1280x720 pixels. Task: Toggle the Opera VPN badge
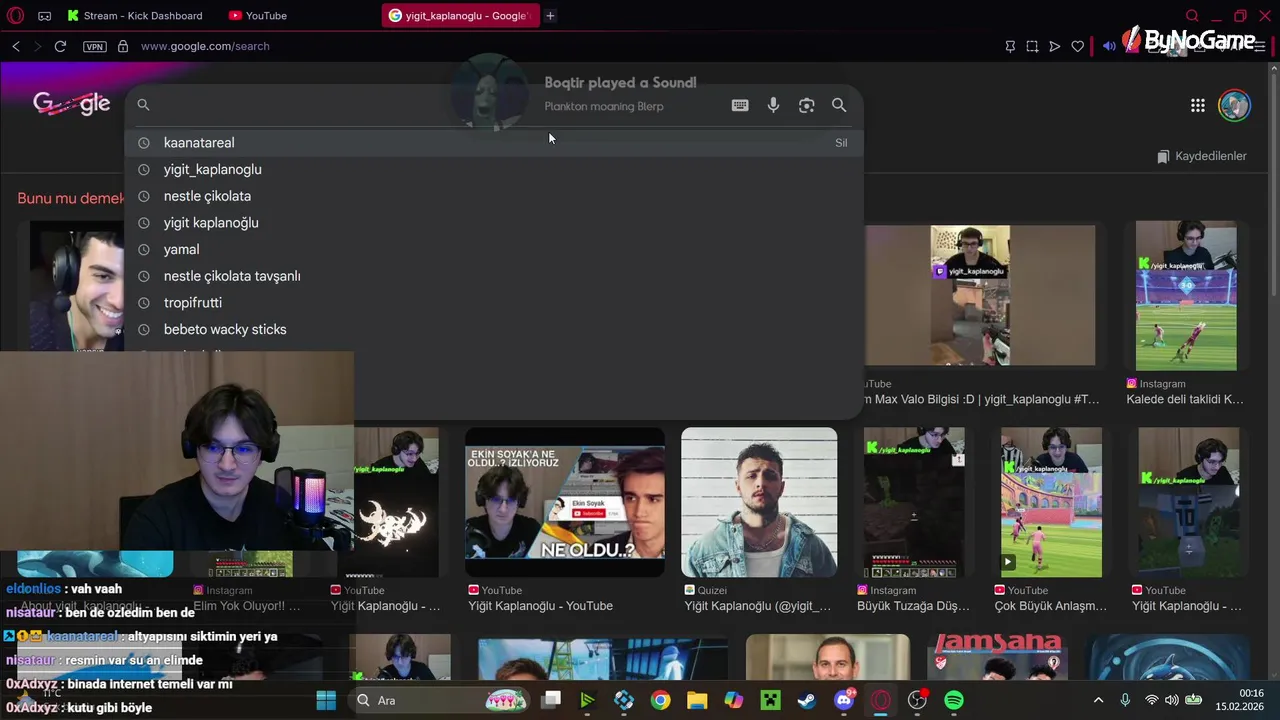pos(95,46)
